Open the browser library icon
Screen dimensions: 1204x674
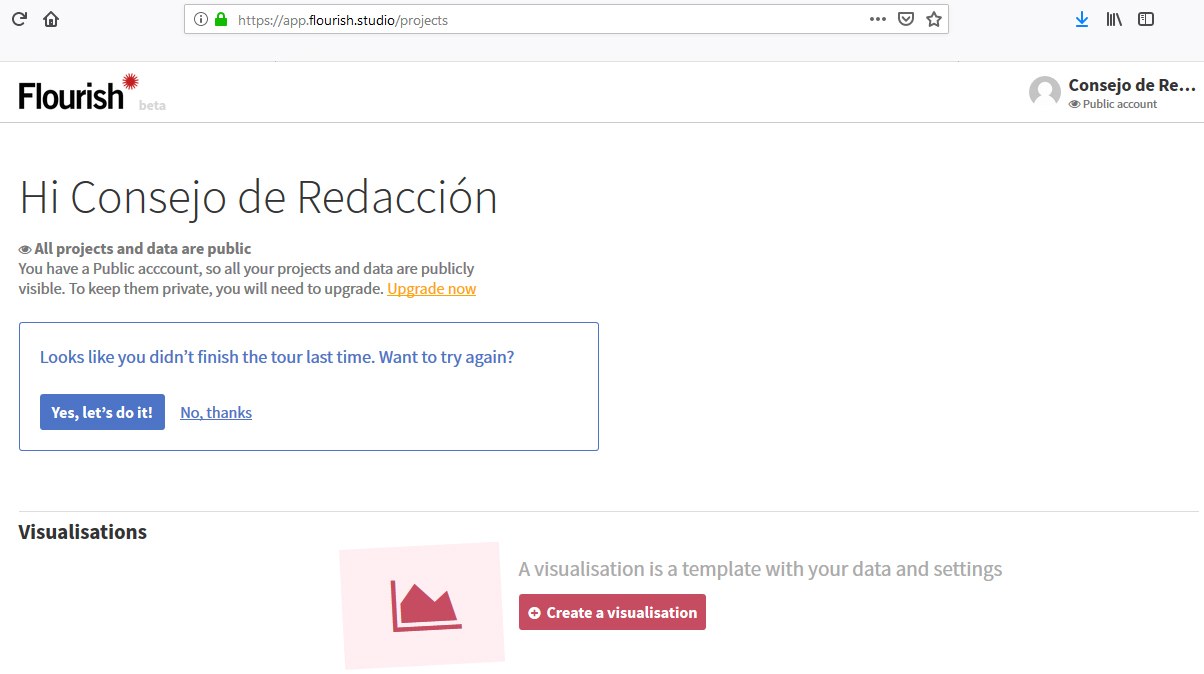1114,19
